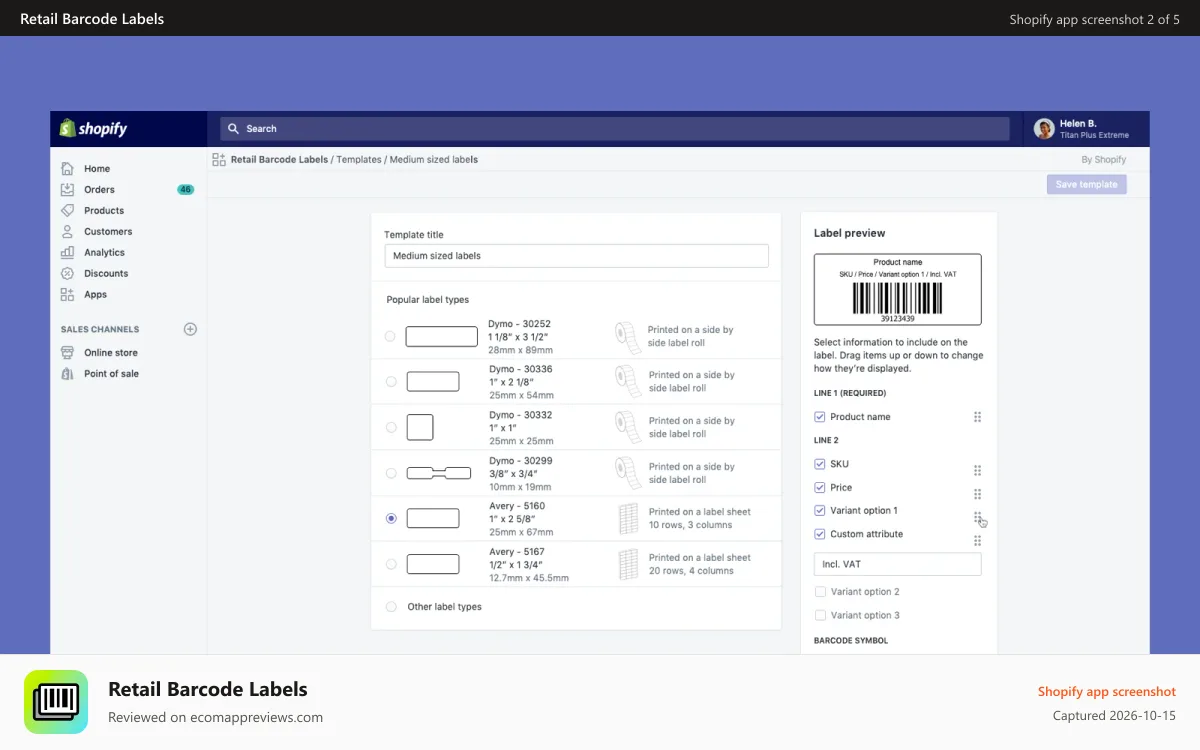Add a sales channel with plus icon

190,329
